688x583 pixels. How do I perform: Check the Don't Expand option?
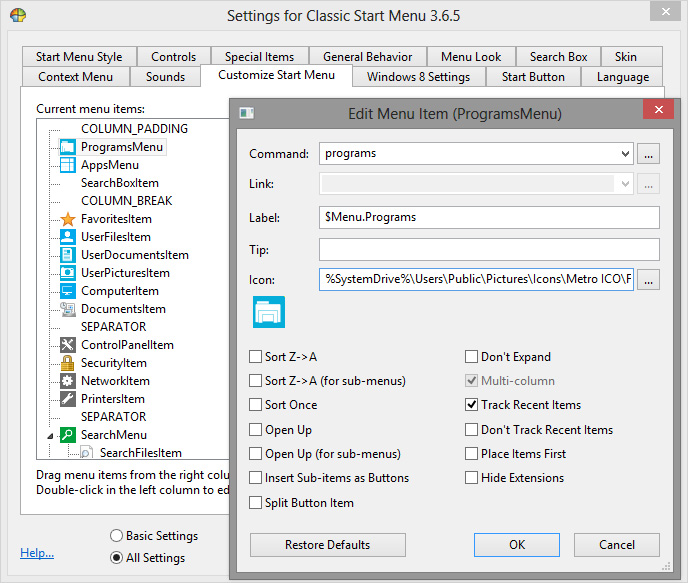pos(471,356)
